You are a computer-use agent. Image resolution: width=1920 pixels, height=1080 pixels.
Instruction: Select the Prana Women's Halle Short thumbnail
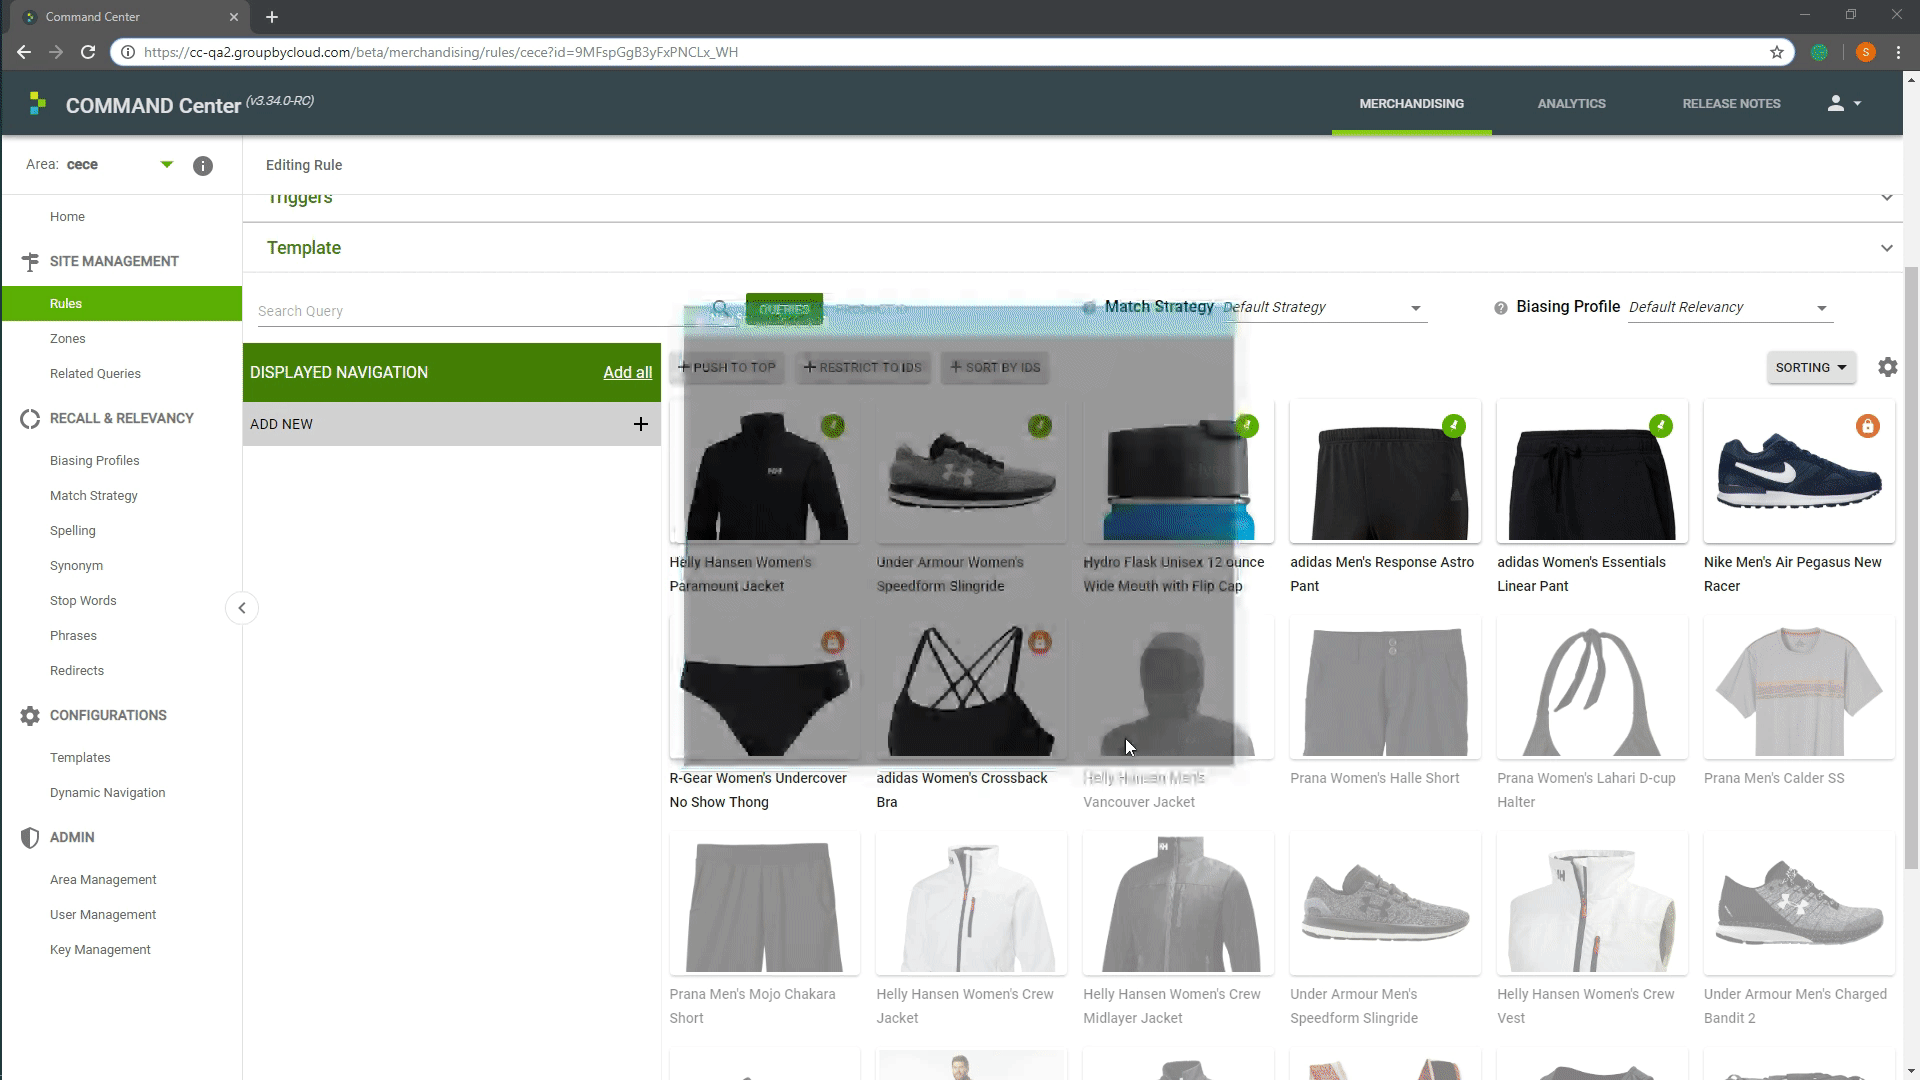[x=1385, y=687]
